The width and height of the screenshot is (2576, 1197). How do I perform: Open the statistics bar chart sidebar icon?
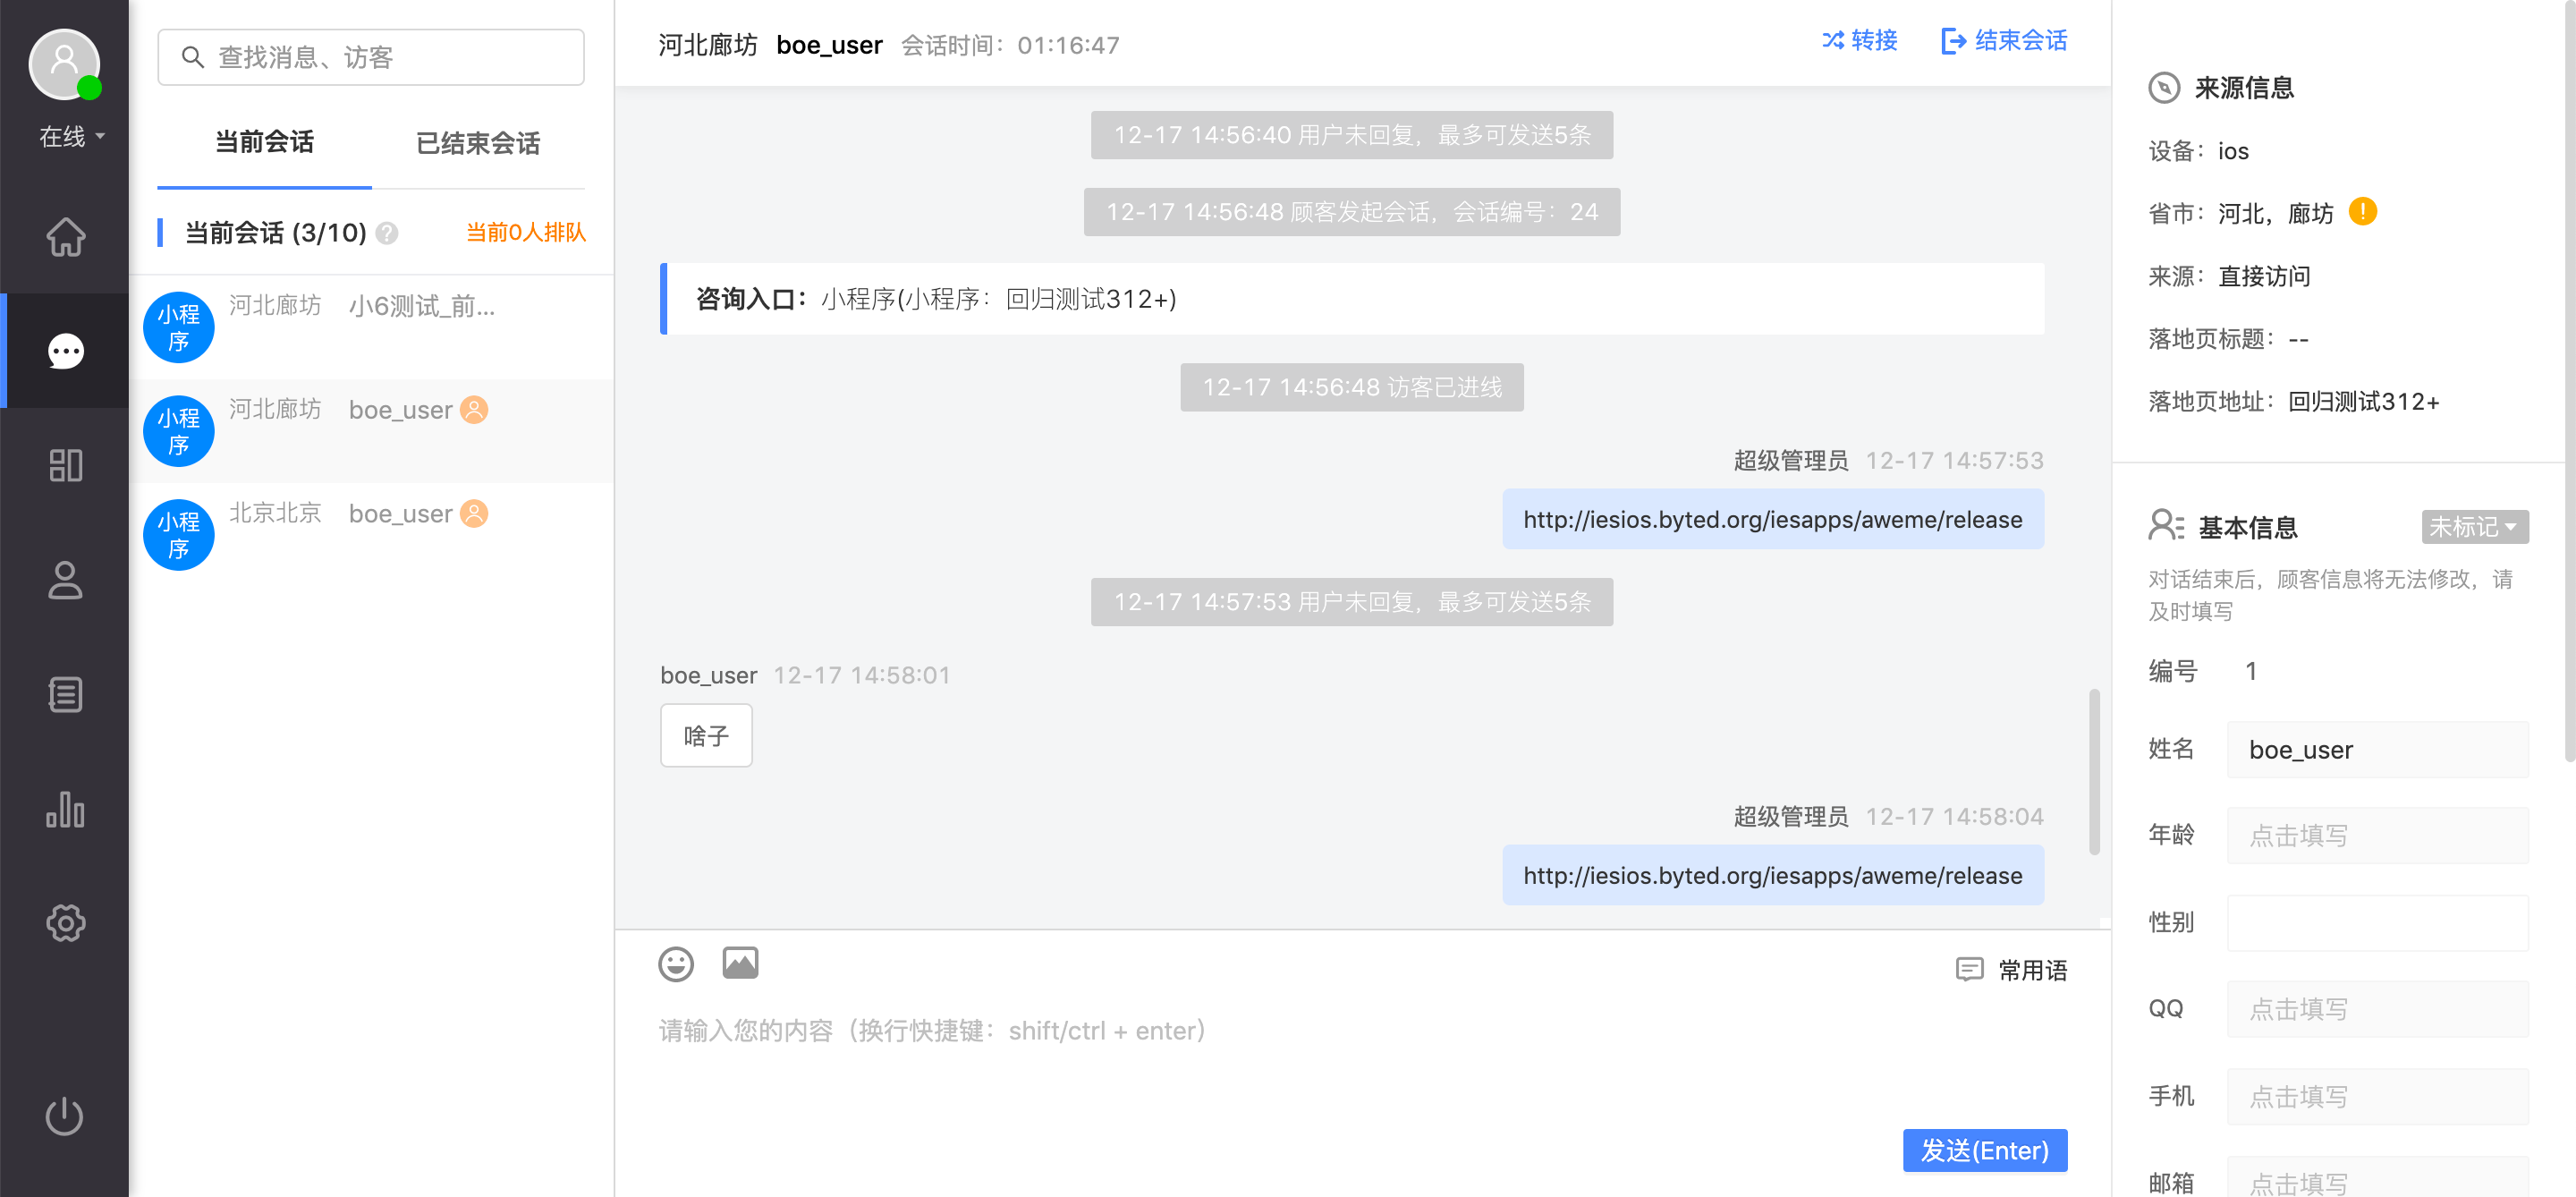[x=65, y=808]
